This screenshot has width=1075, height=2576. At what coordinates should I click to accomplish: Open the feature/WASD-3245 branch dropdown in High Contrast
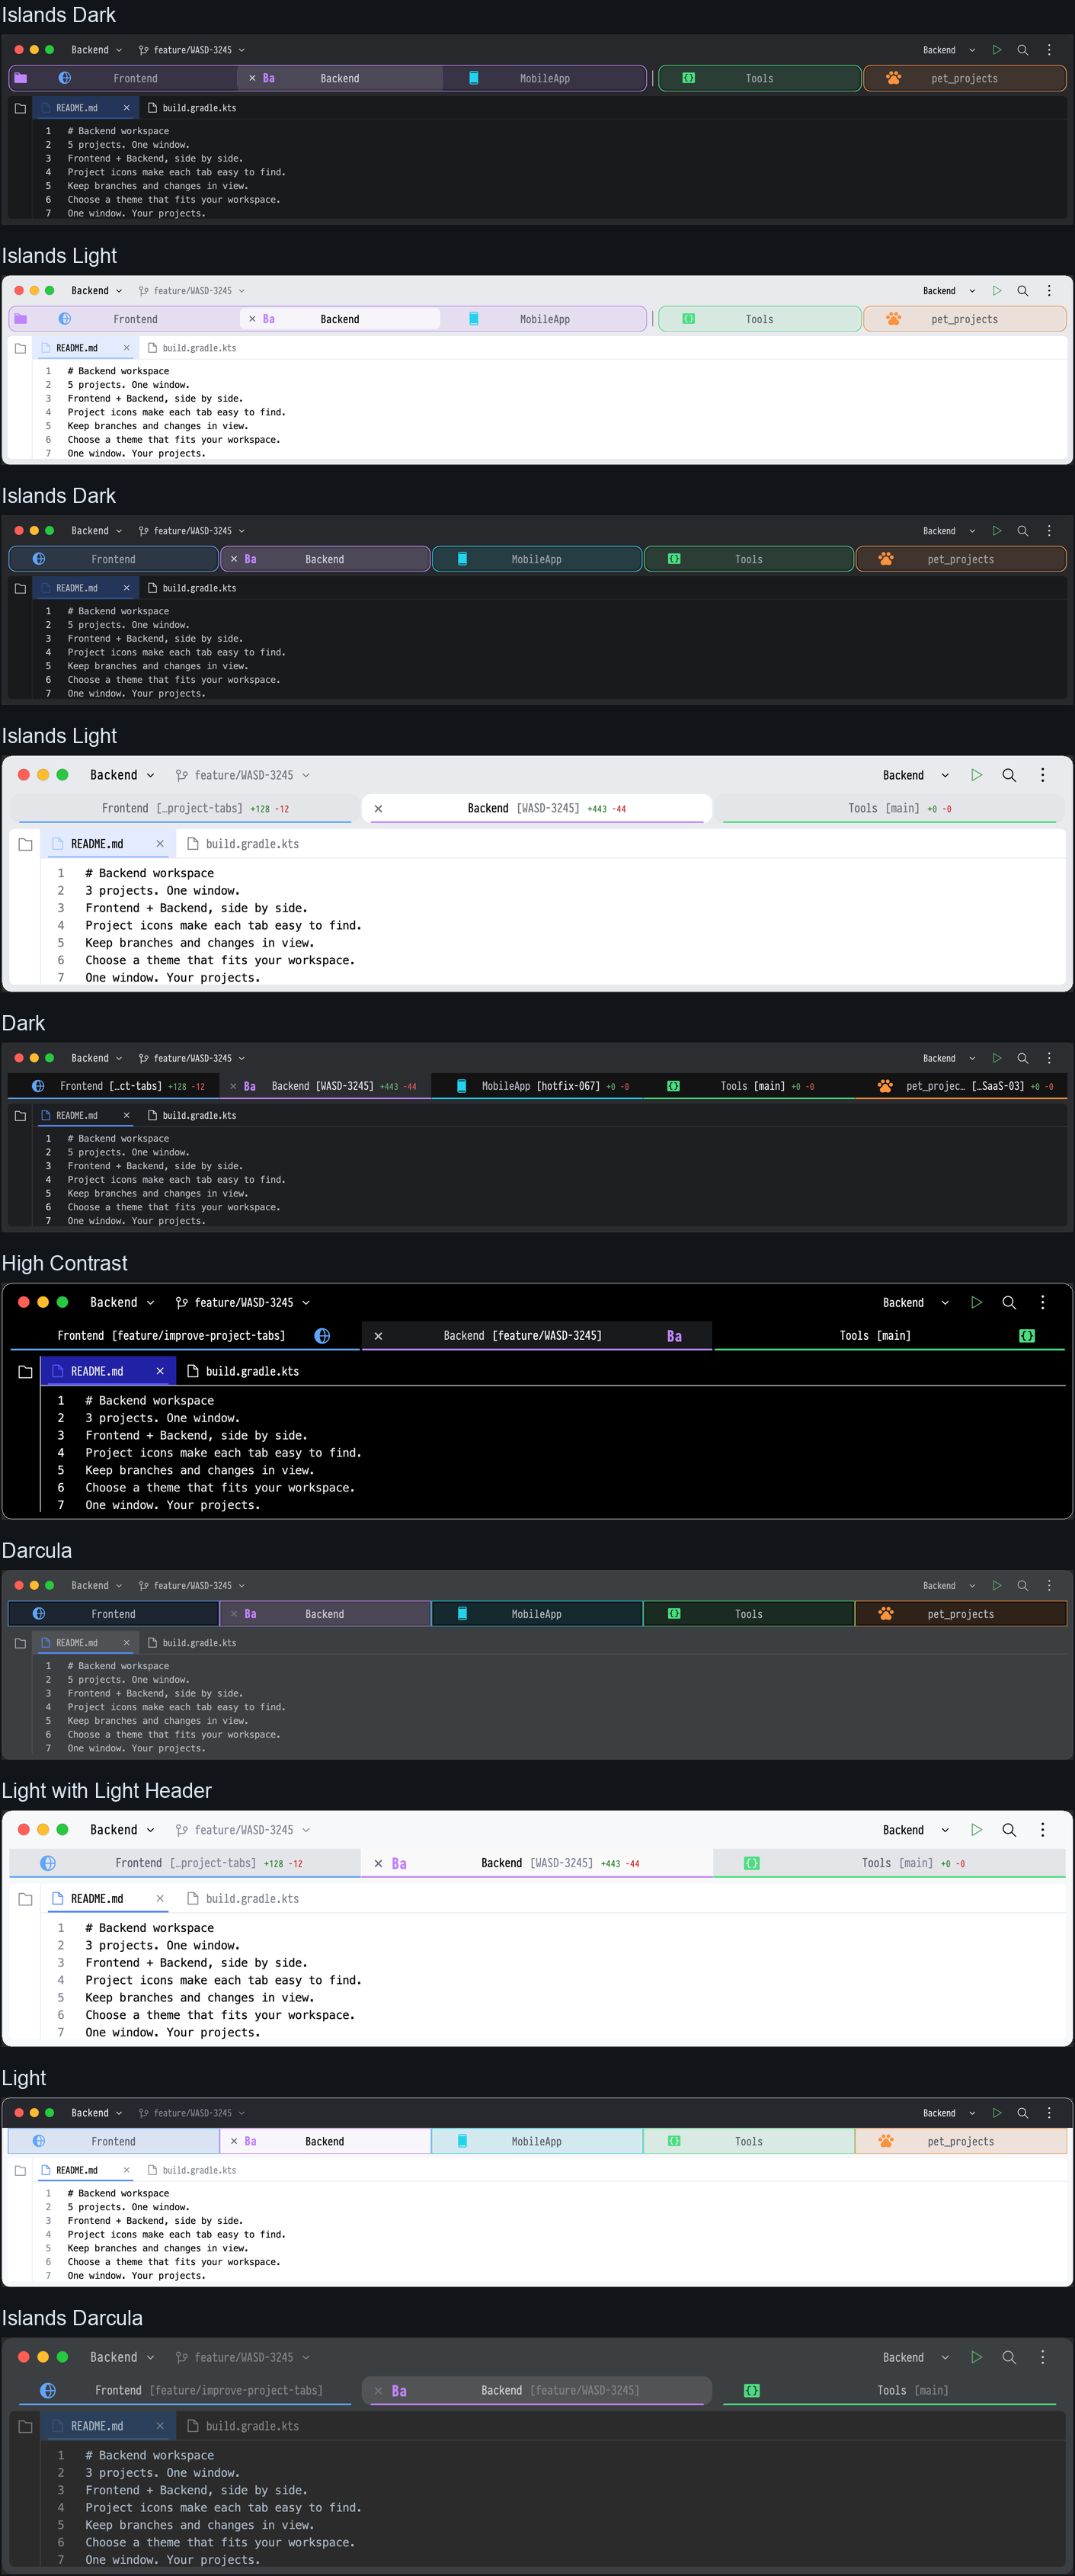coord(243,1302)
